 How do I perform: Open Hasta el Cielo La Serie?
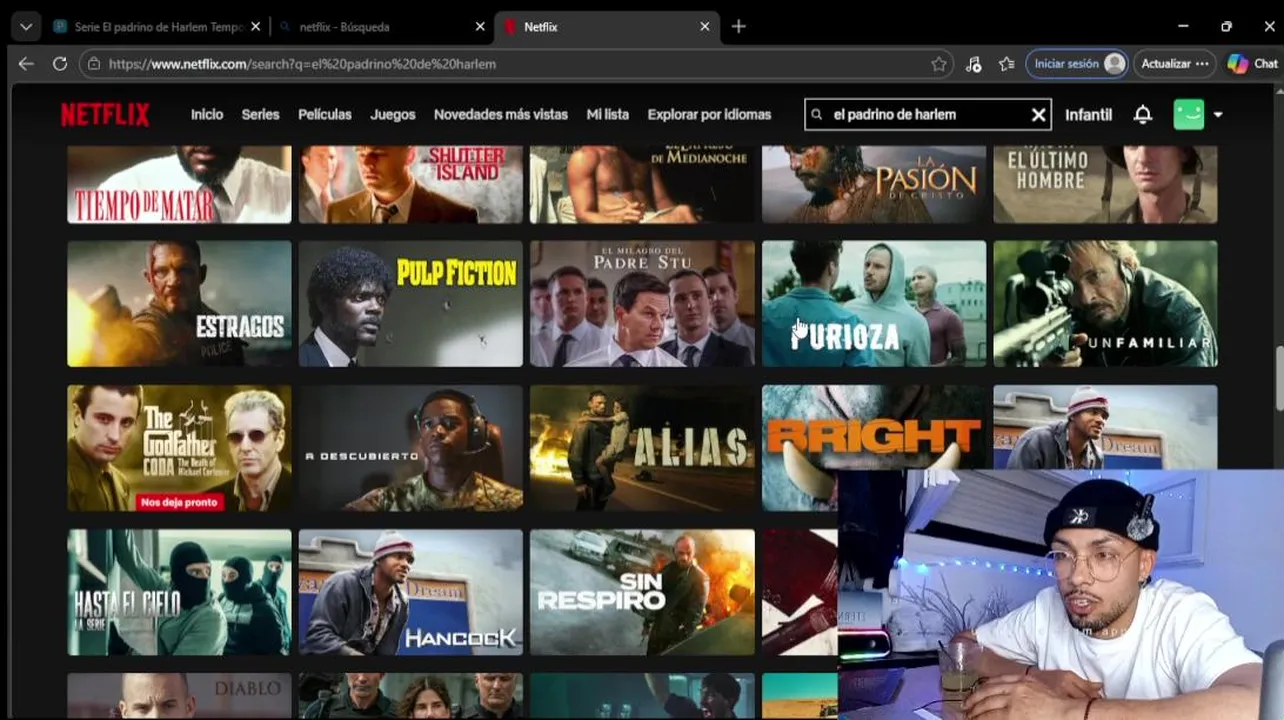(x=179, y=592)
